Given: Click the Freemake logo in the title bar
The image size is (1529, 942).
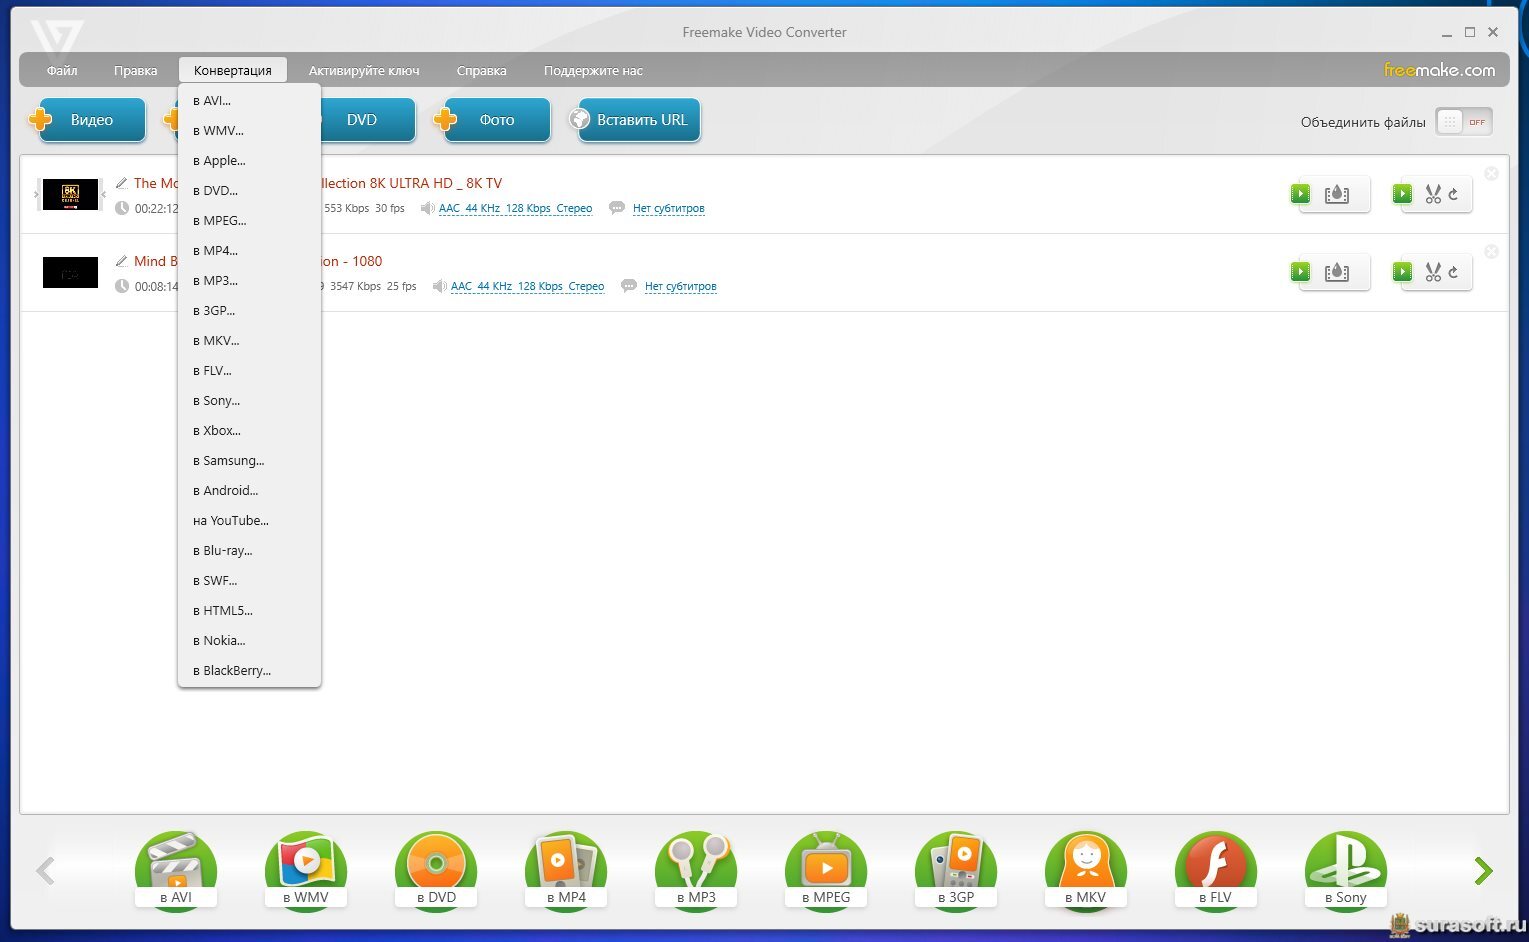Looking at the screenshot, I should click(x=56, y=37).
